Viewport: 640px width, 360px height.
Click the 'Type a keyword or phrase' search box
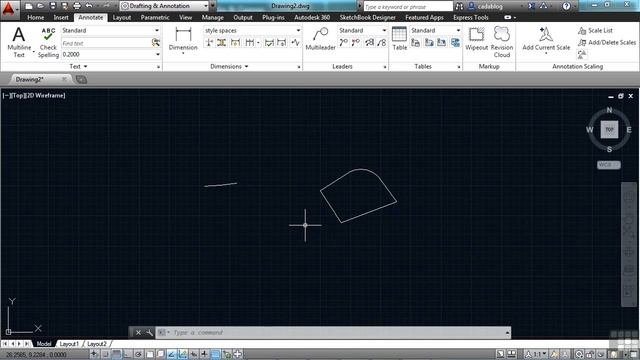[x=408, y=7]
